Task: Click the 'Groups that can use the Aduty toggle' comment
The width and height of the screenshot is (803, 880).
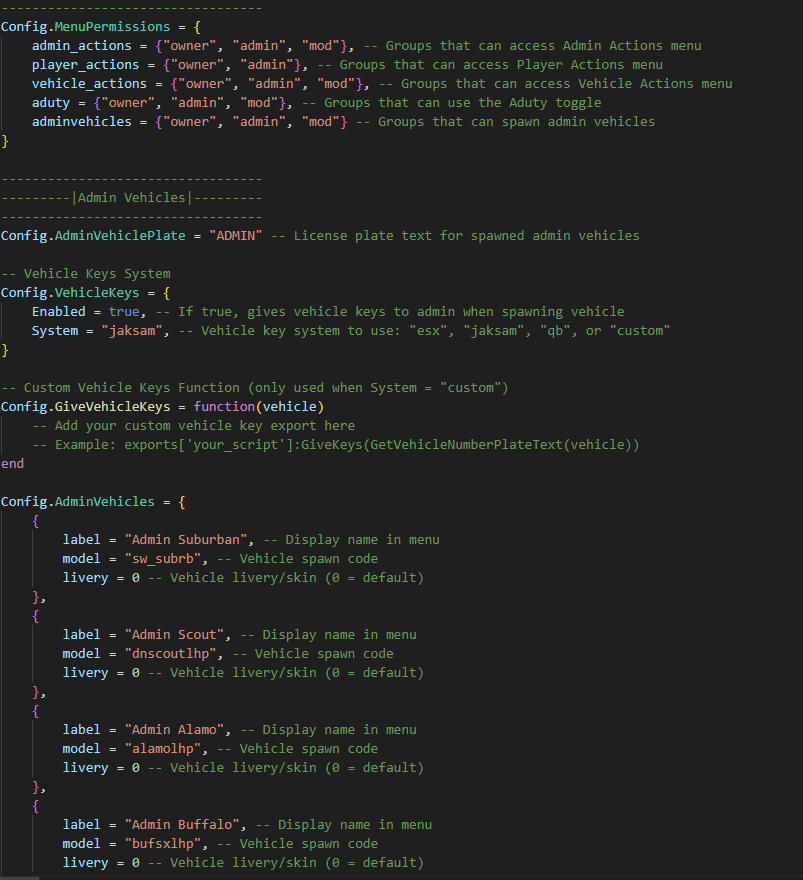Action: (452, 103)
